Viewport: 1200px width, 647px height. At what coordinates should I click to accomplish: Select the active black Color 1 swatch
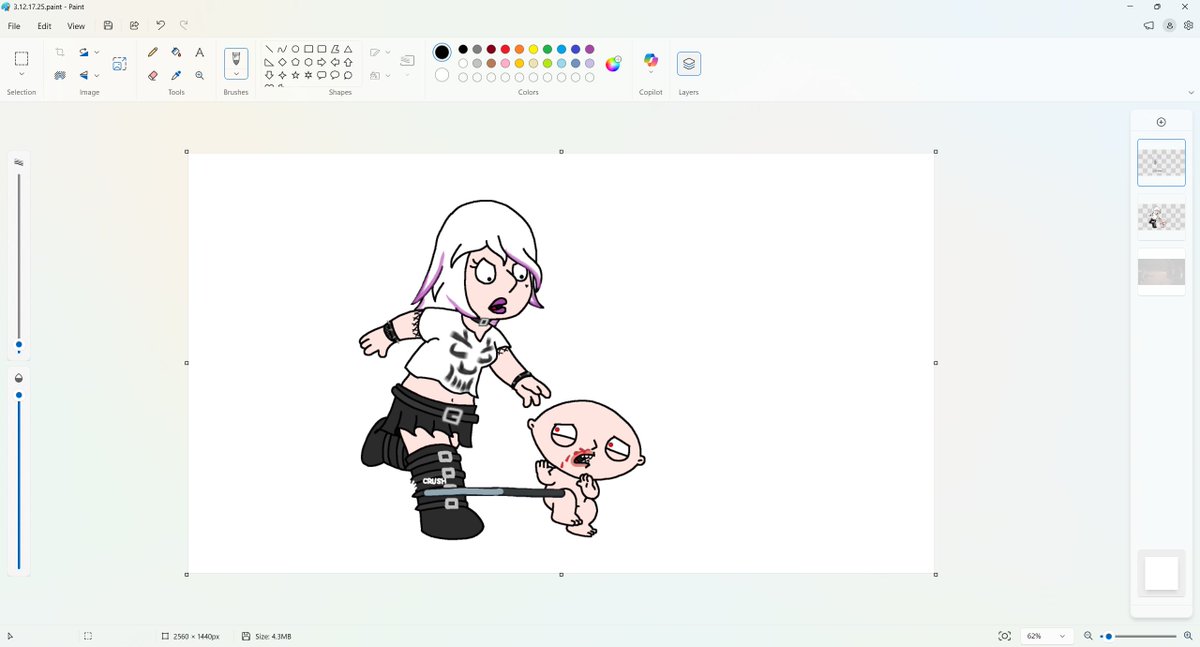(442, 52)
